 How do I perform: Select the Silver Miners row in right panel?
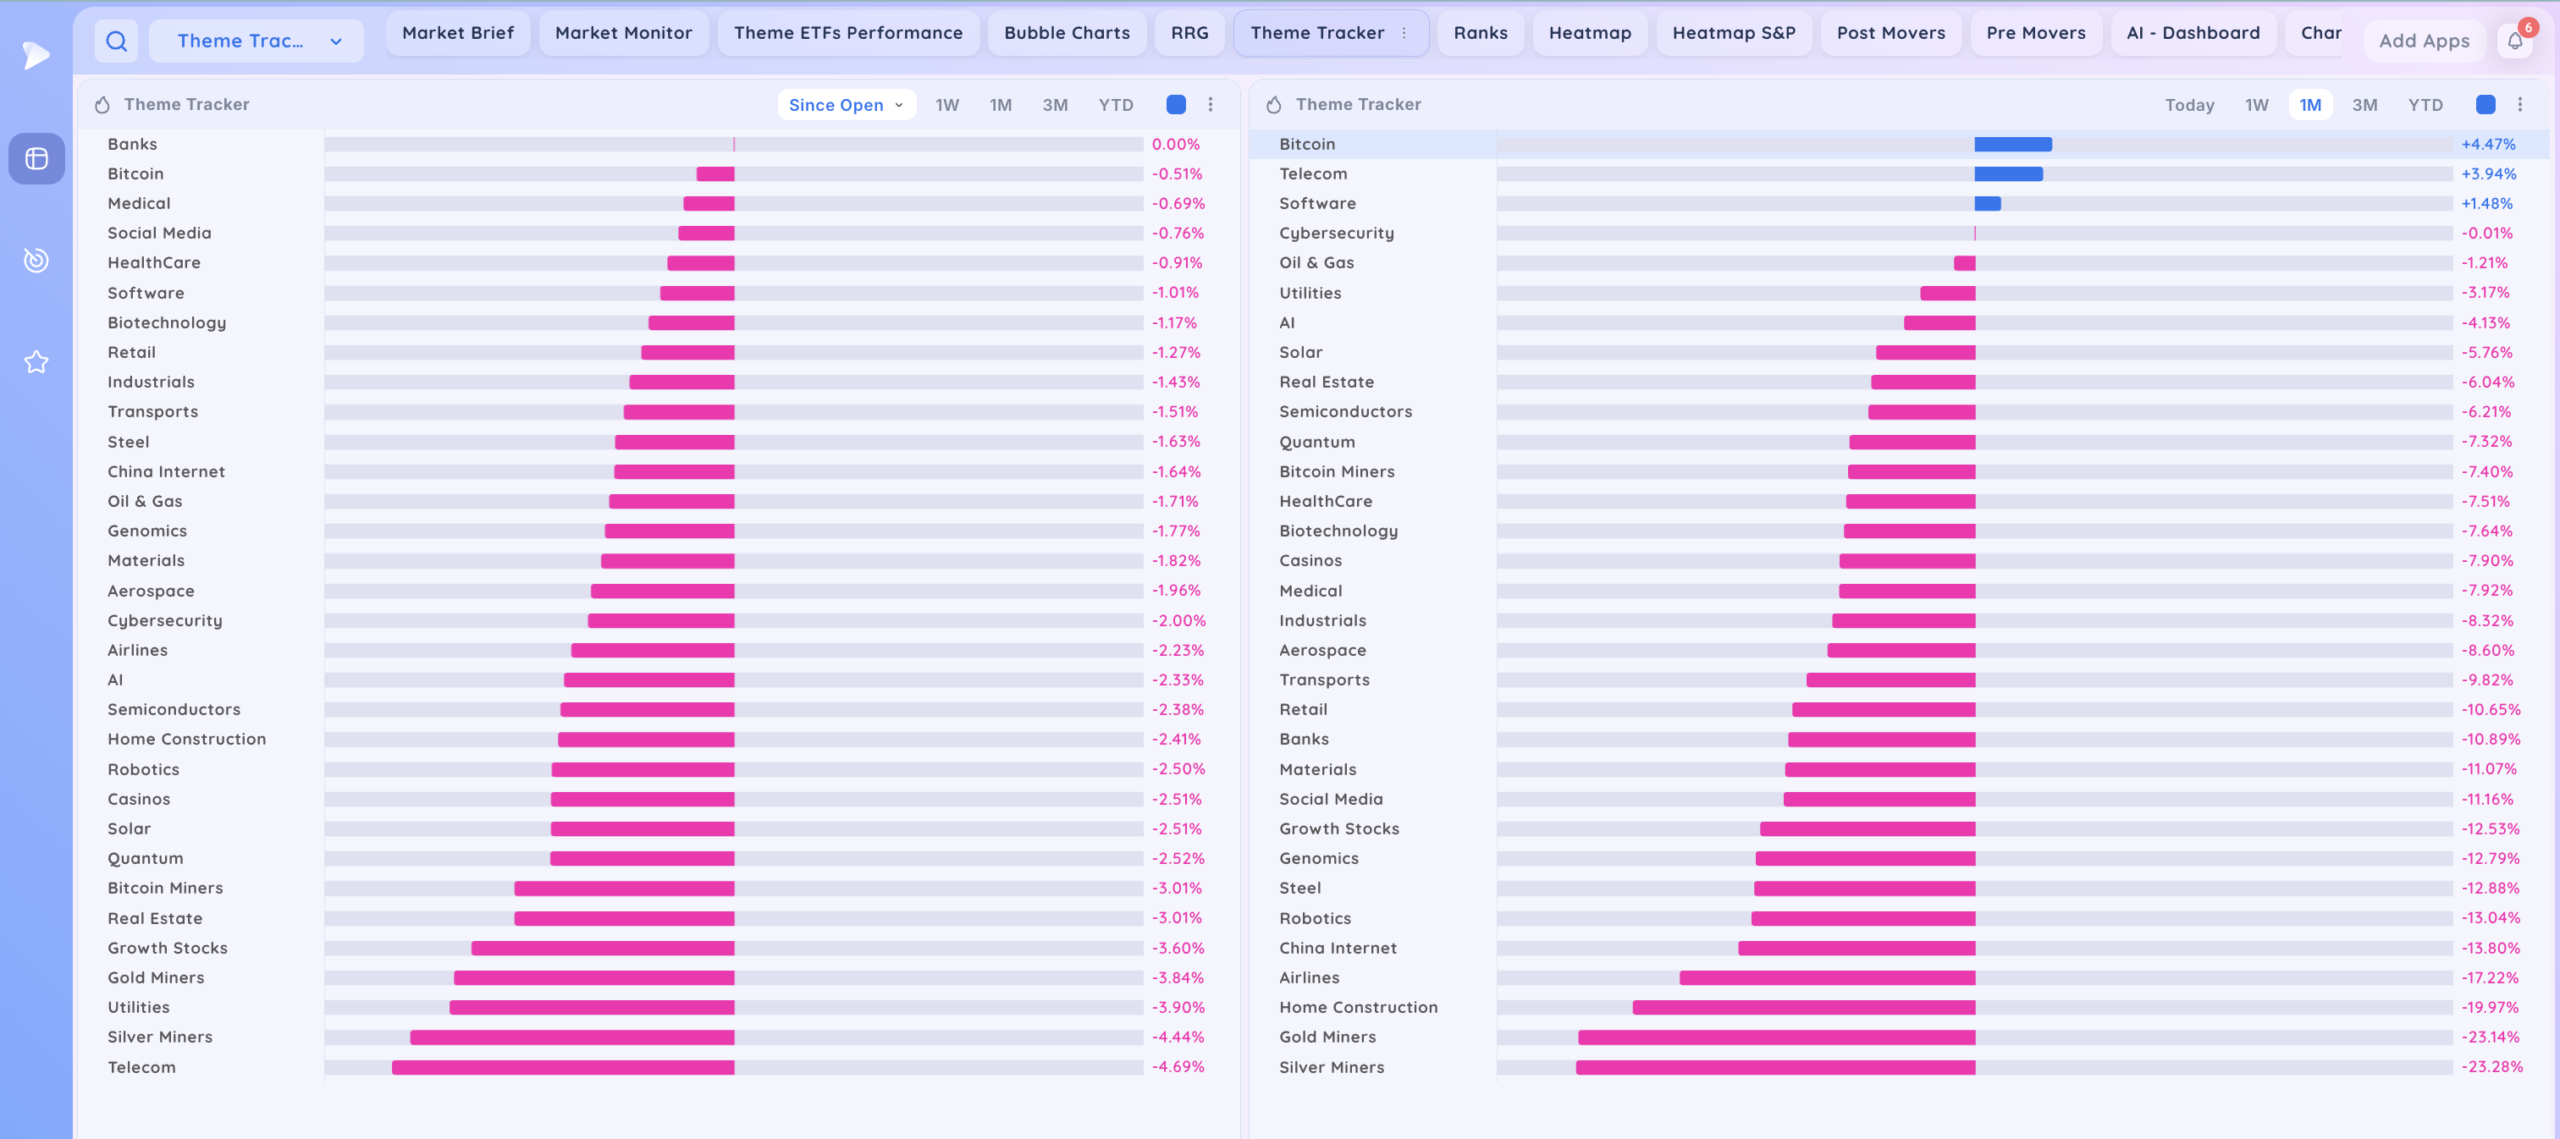1900,1067
